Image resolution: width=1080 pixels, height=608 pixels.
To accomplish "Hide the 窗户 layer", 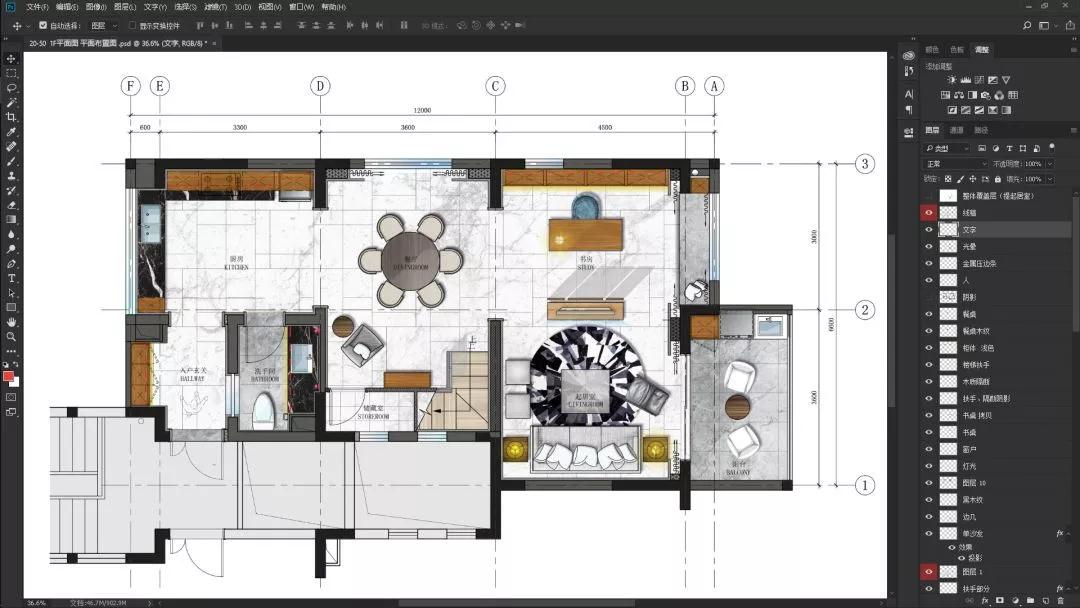I will 928,449.
